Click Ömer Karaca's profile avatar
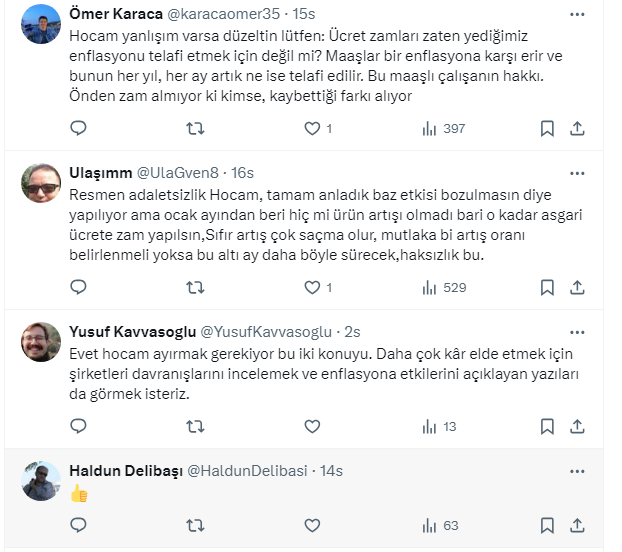This screenshot has width=622, height=552. [40, 24]
